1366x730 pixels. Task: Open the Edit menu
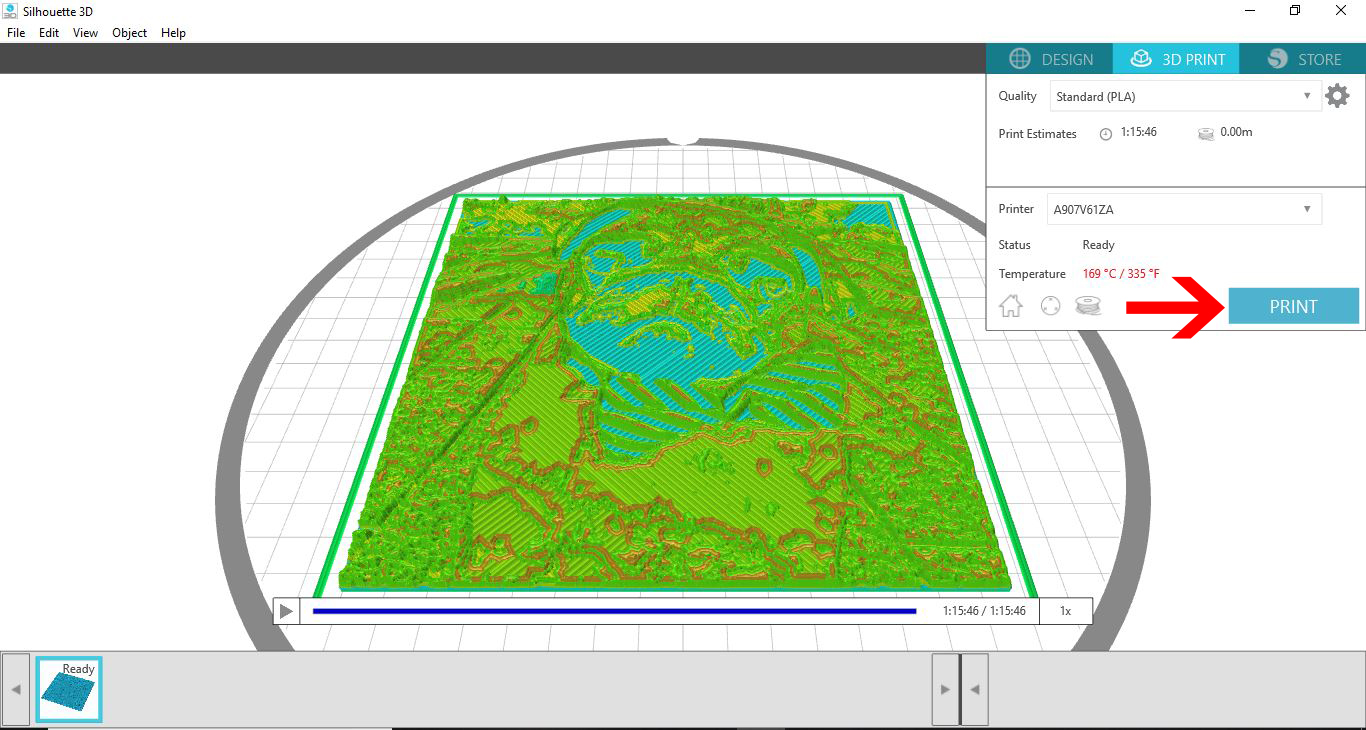coord(49,33)
